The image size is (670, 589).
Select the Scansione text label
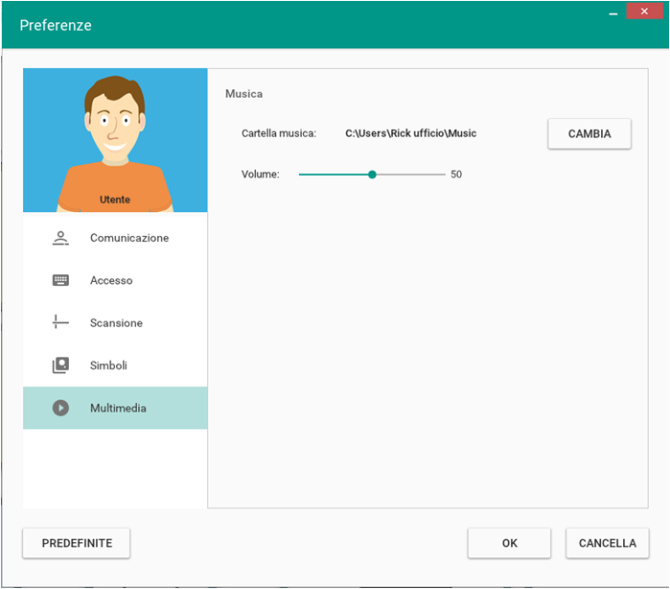(116, 323)
